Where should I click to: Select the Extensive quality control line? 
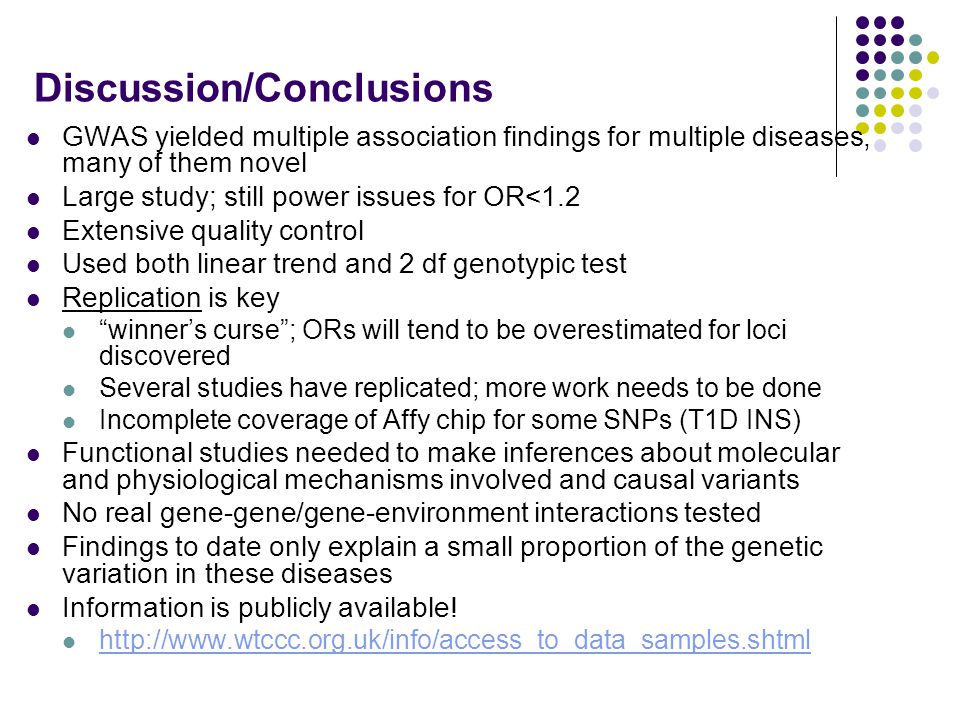pyautogui.click(x=213, y=231)
